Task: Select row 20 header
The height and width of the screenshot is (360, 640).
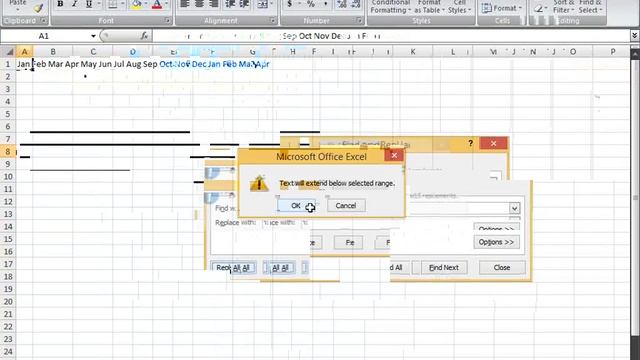Action: coord(8,302)
